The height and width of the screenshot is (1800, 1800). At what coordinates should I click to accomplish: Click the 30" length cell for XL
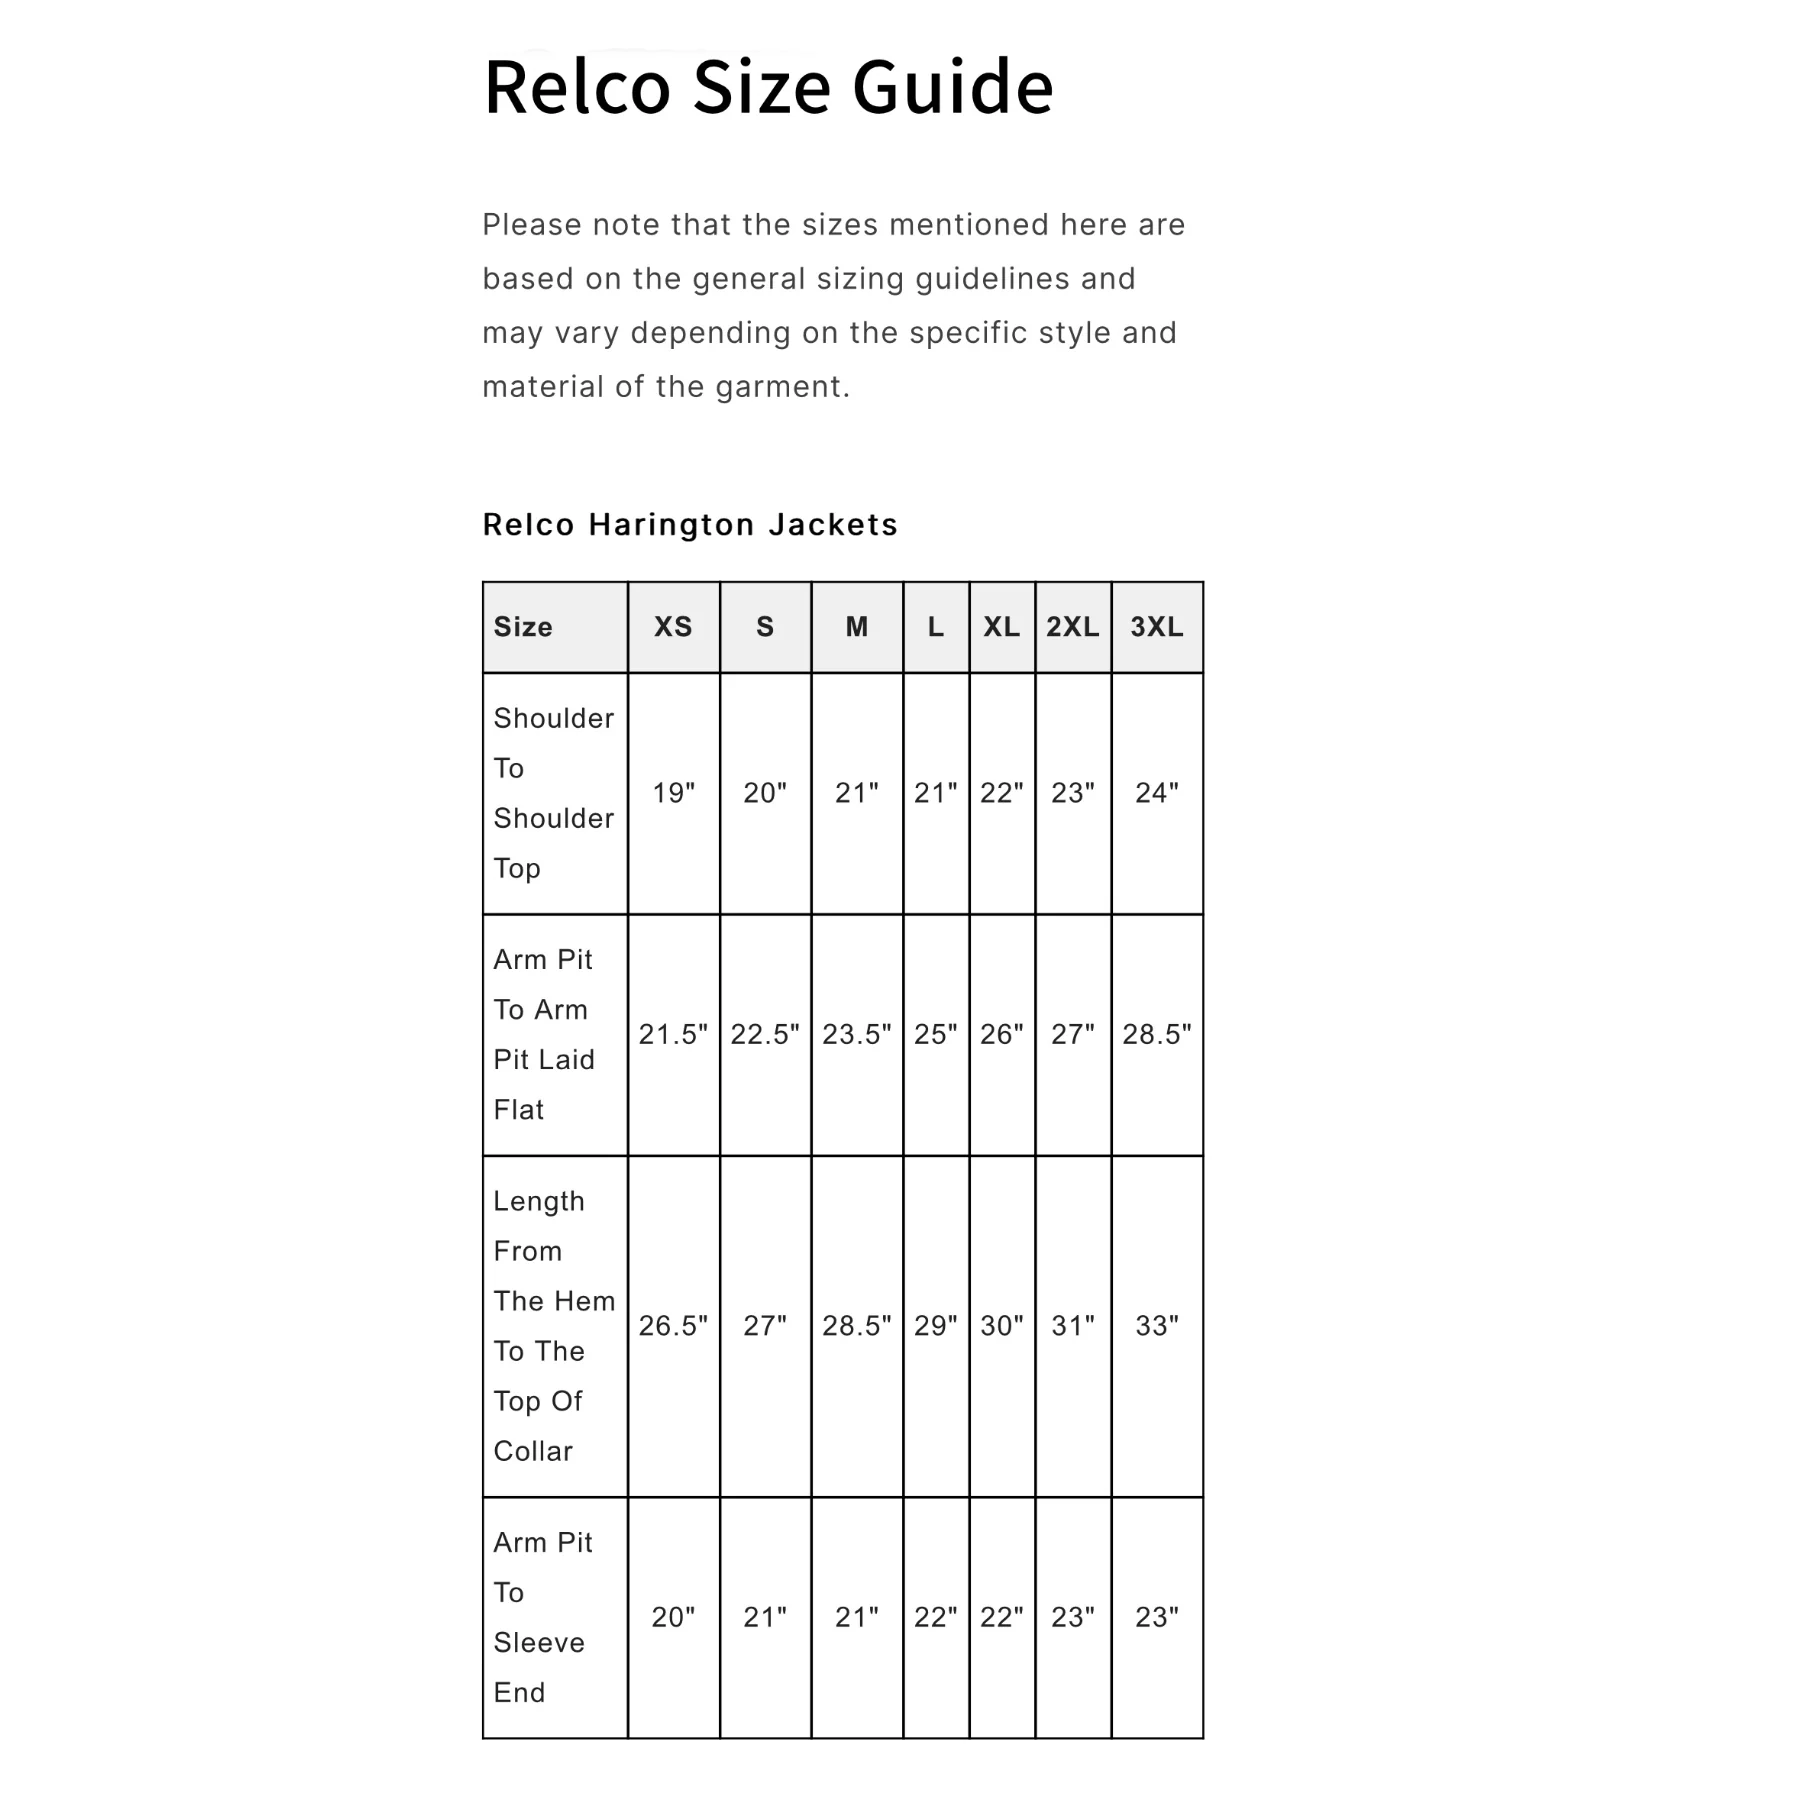[1002, 1326]
